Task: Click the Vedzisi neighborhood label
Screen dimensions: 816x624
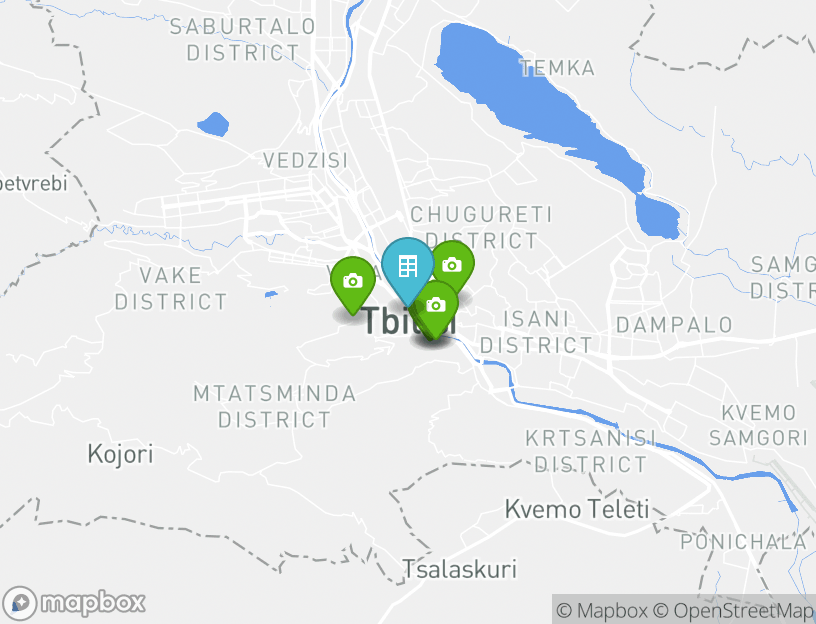Action: (305, 160)
